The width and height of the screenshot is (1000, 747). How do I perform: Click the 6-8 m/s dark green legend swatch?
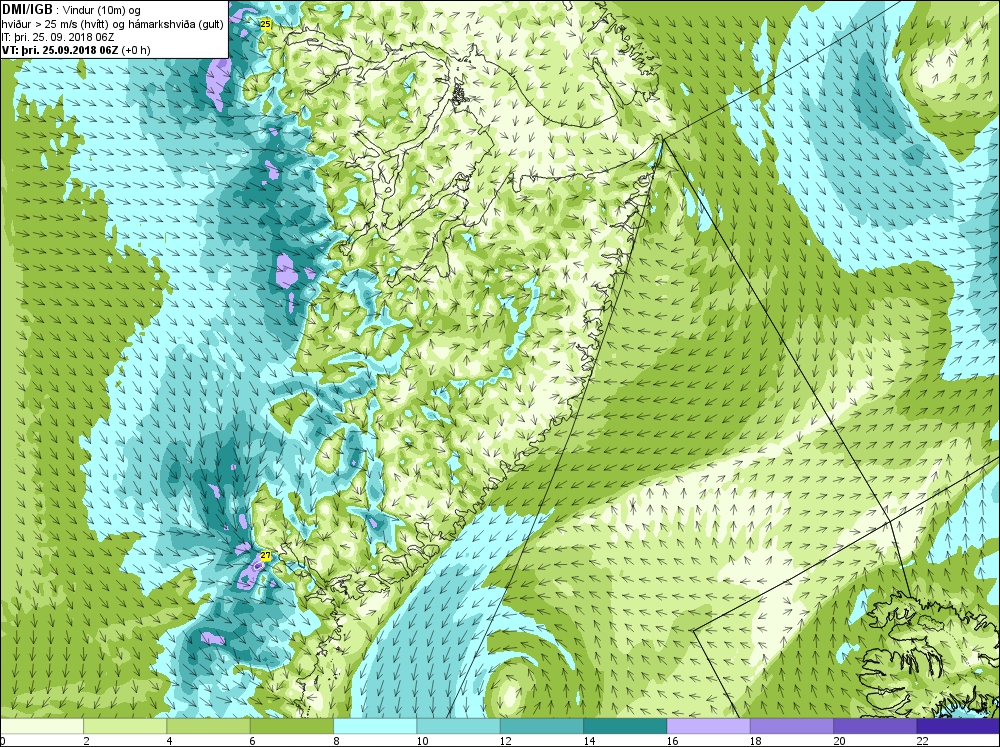[x=292, y=726]
